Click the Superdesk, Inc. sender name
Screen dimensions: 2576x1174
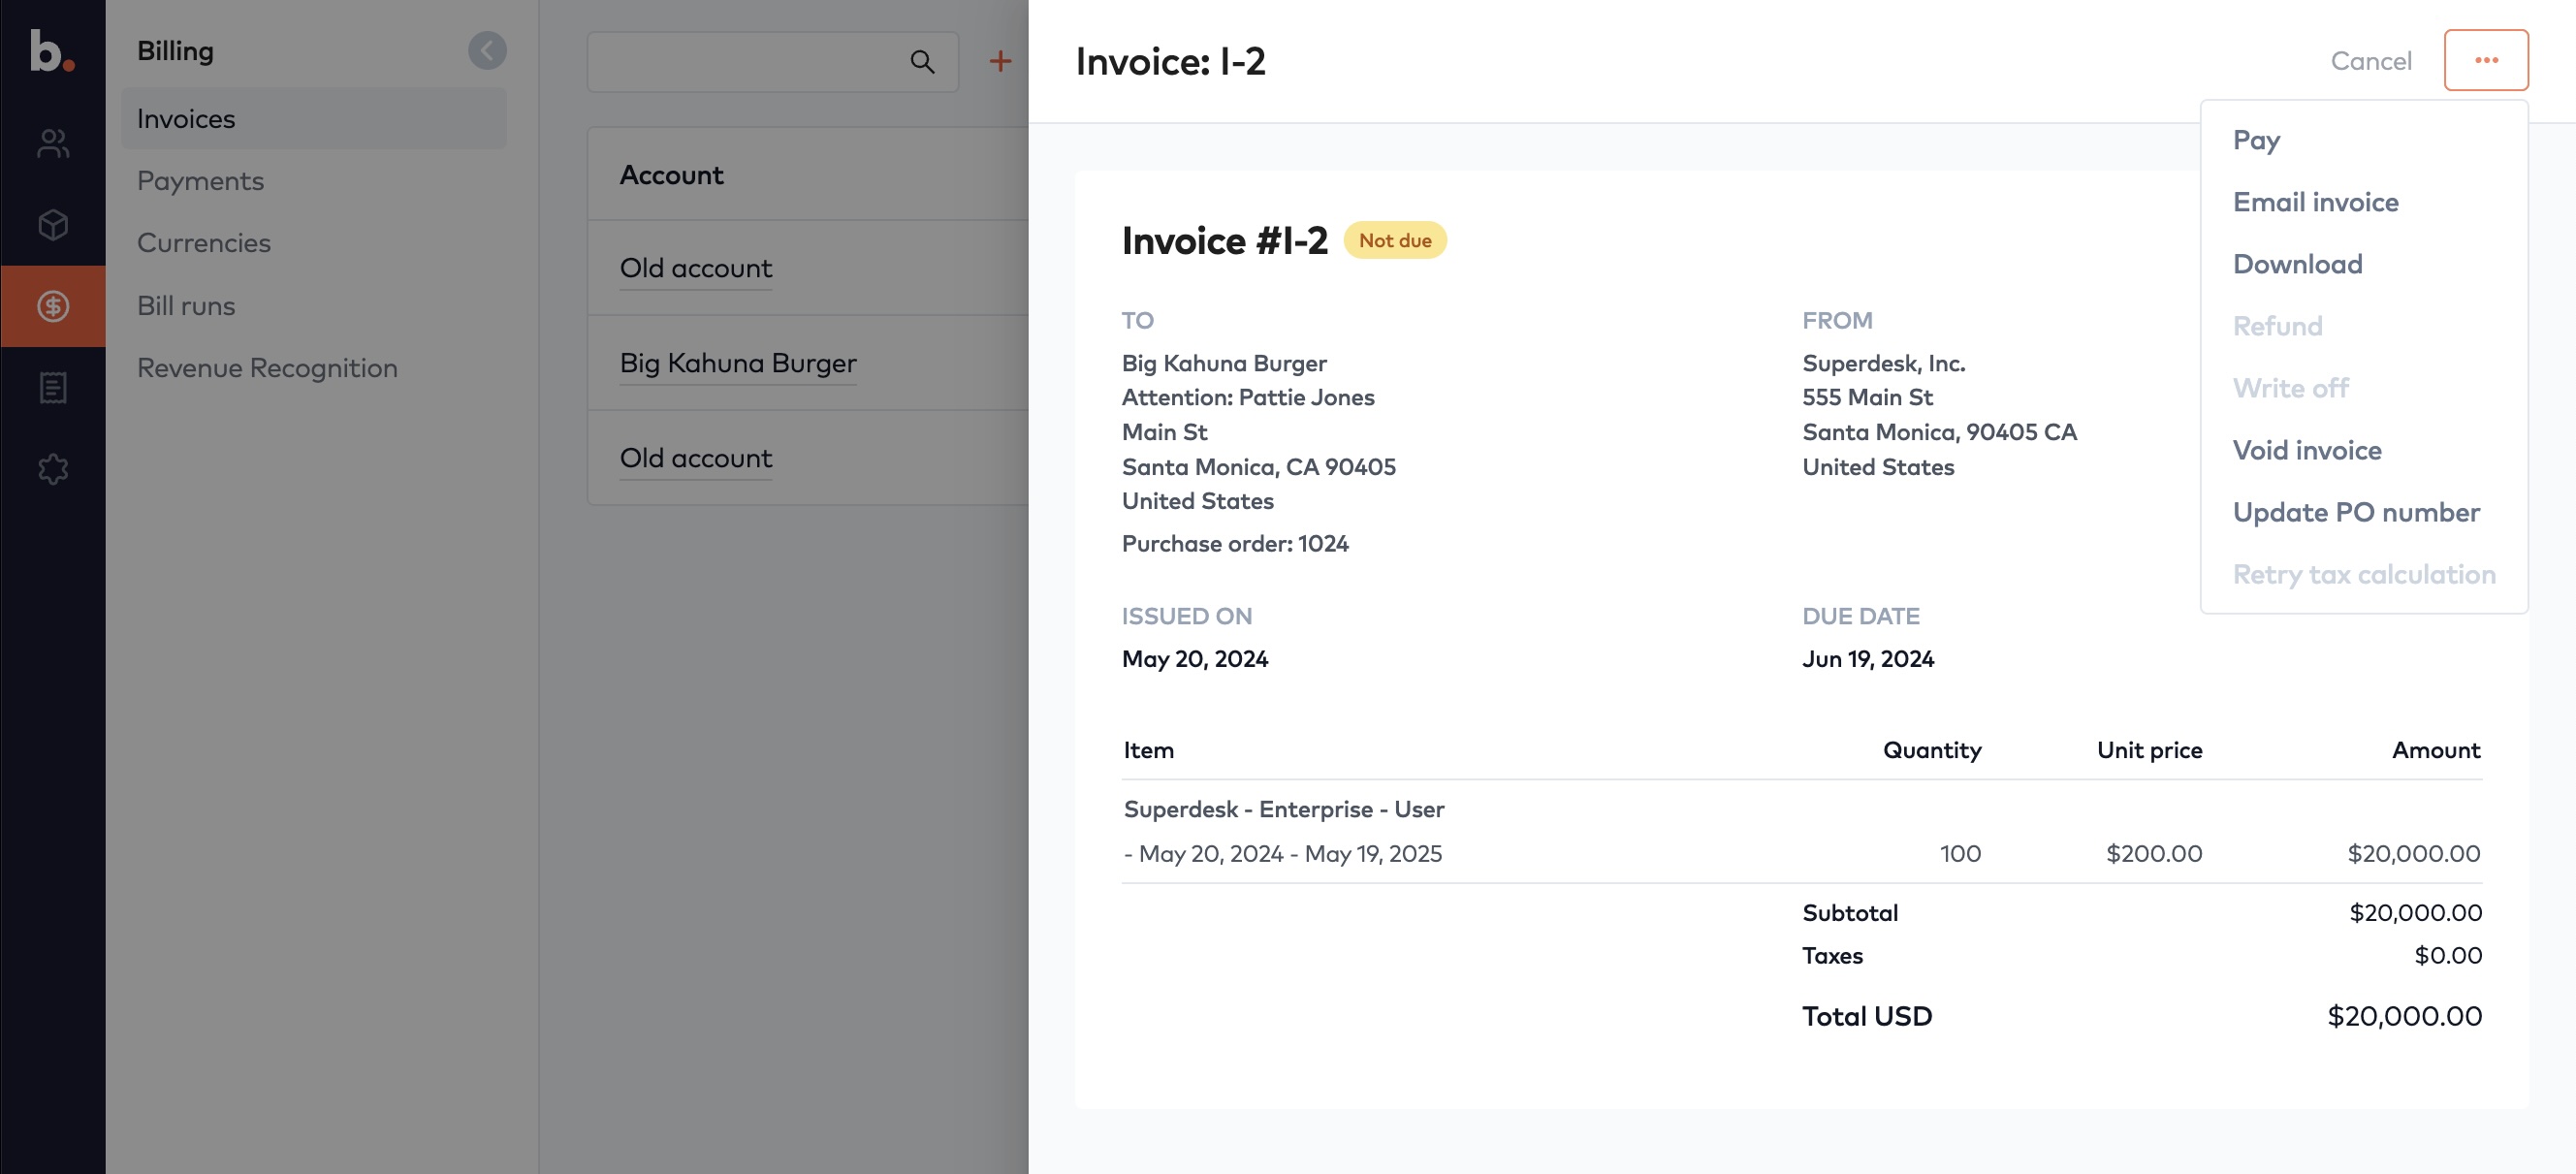pos(1883,363)
